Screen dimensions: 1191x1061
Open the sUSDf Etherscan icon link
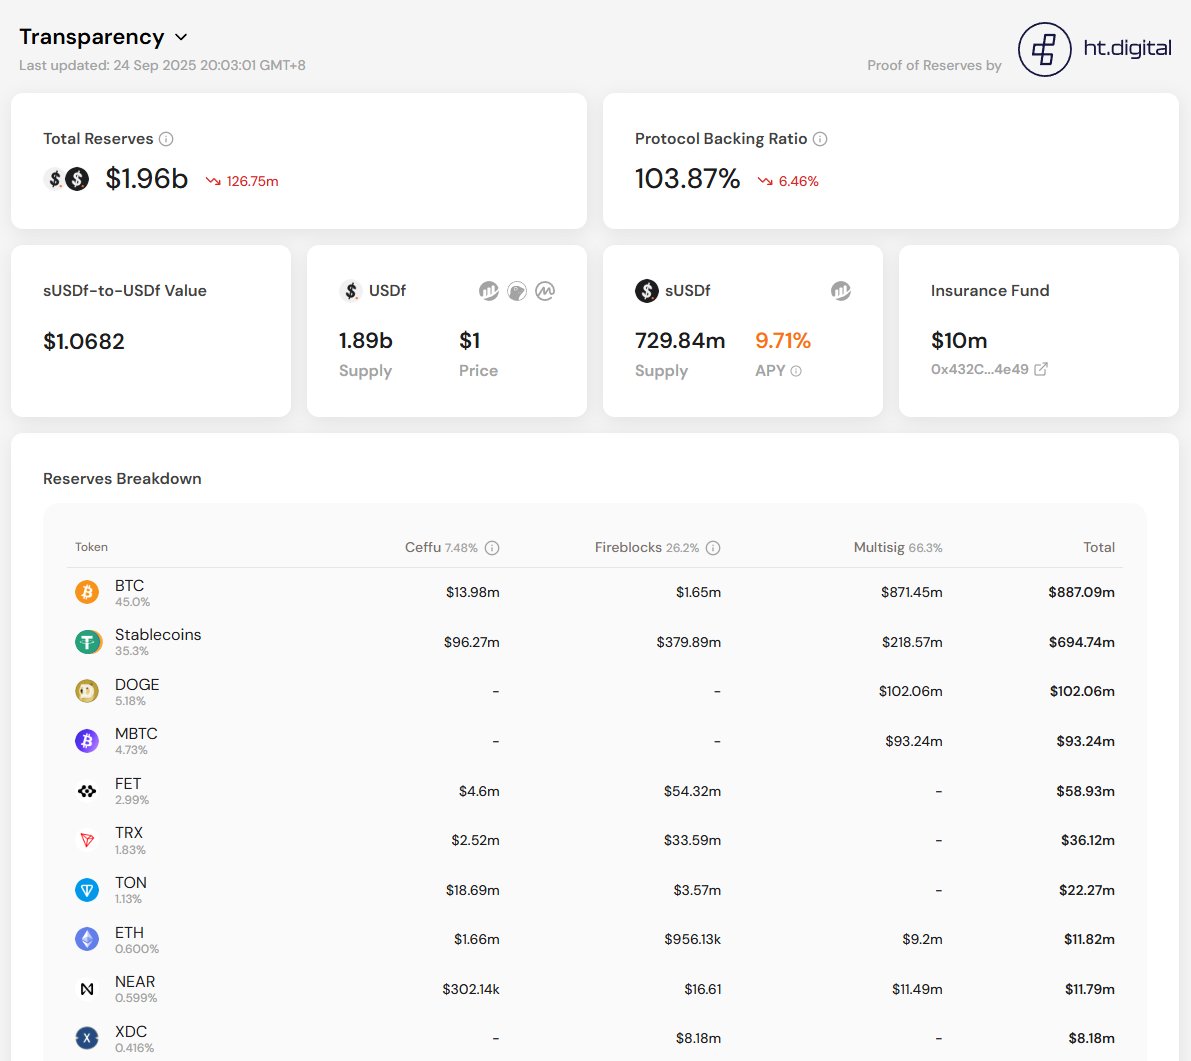pyautogui.click(x=841, y=291)
